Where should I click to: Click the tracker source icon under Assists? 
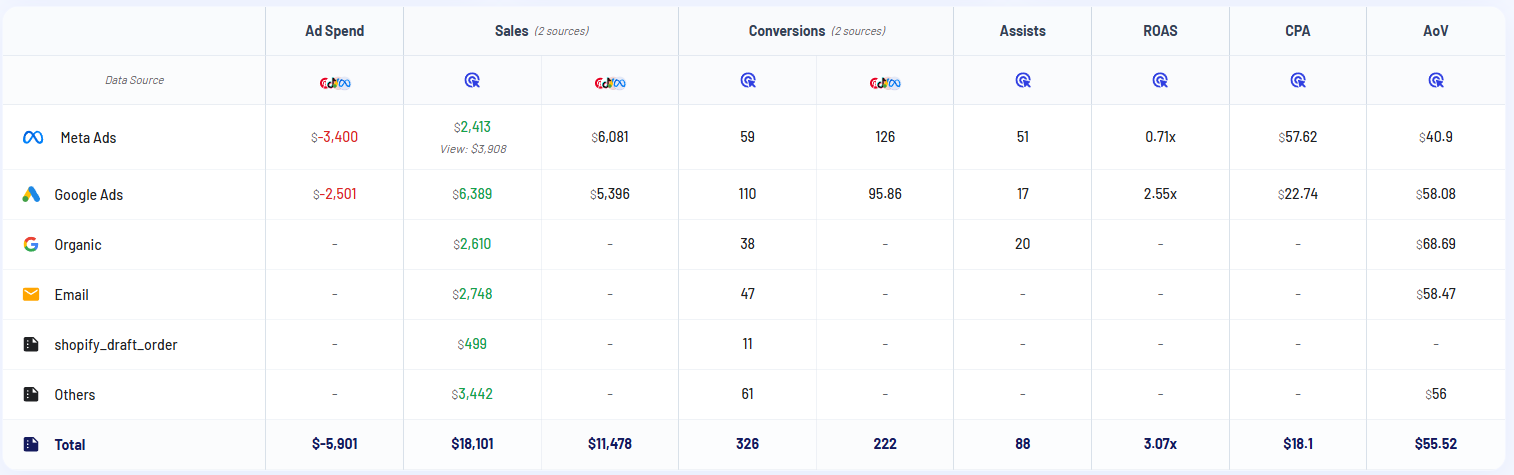(1023, 80)
